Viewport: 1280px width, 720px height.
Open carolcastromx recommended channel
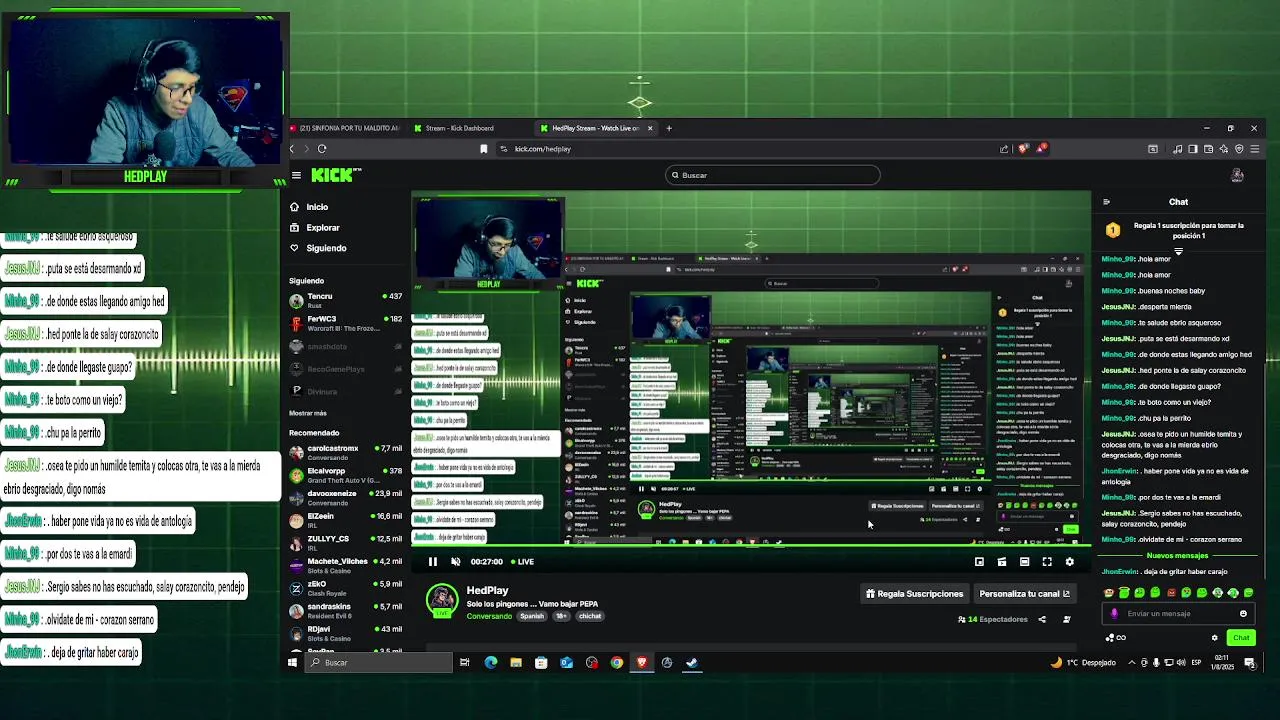pos(345,453)
